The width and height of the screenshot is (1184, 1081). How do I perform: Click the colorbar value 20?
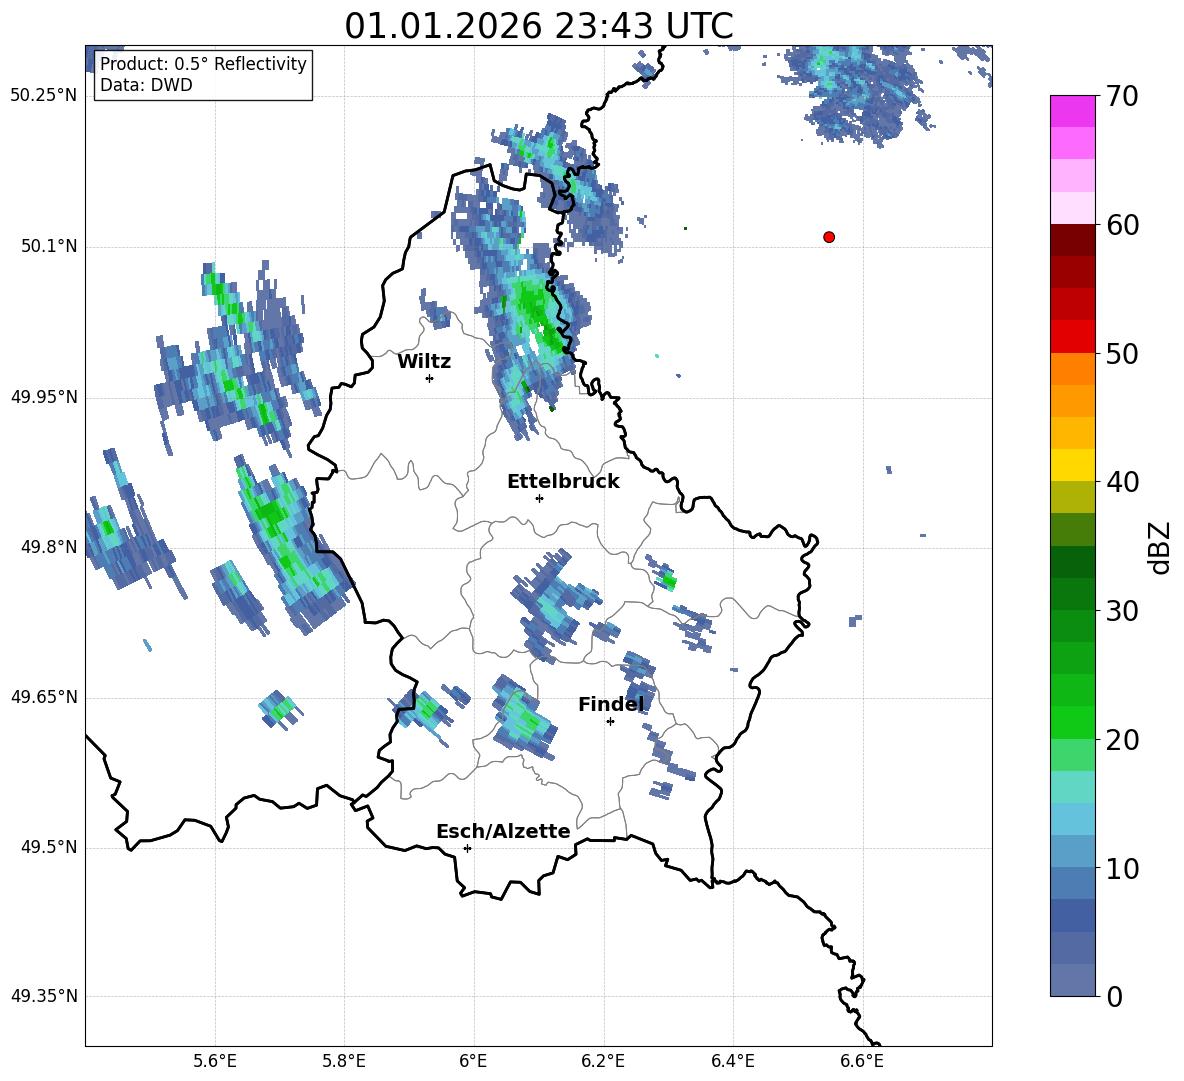pos(1122,740)
